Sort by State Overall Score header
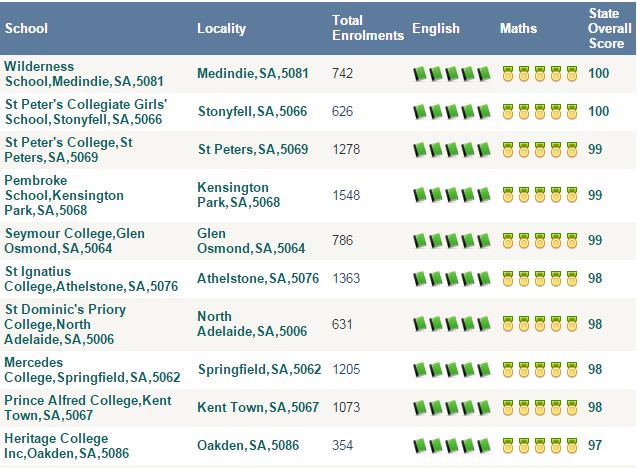Image resolution: width=637 pixels, height=468 pixels. (606, 28)
